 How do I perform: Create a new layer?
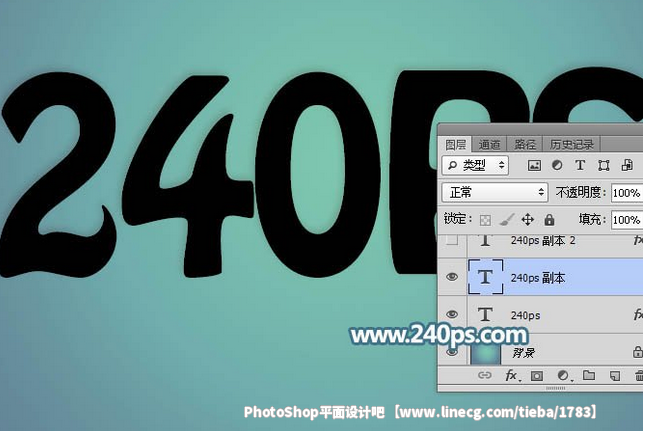click(x=615, y=375)
